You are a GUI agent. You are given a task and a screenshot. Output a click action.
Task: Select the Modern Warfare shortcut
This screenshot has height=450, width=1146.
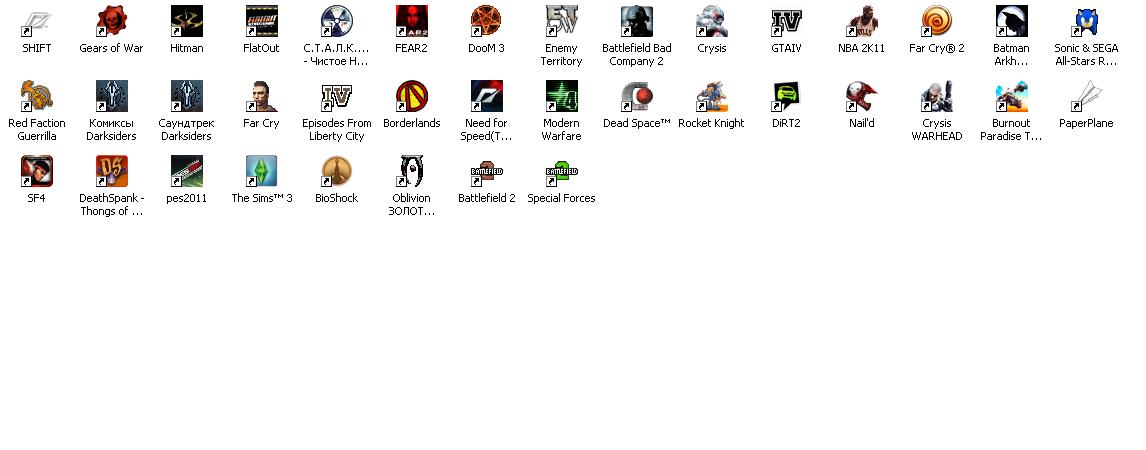[x=561, y=96]
